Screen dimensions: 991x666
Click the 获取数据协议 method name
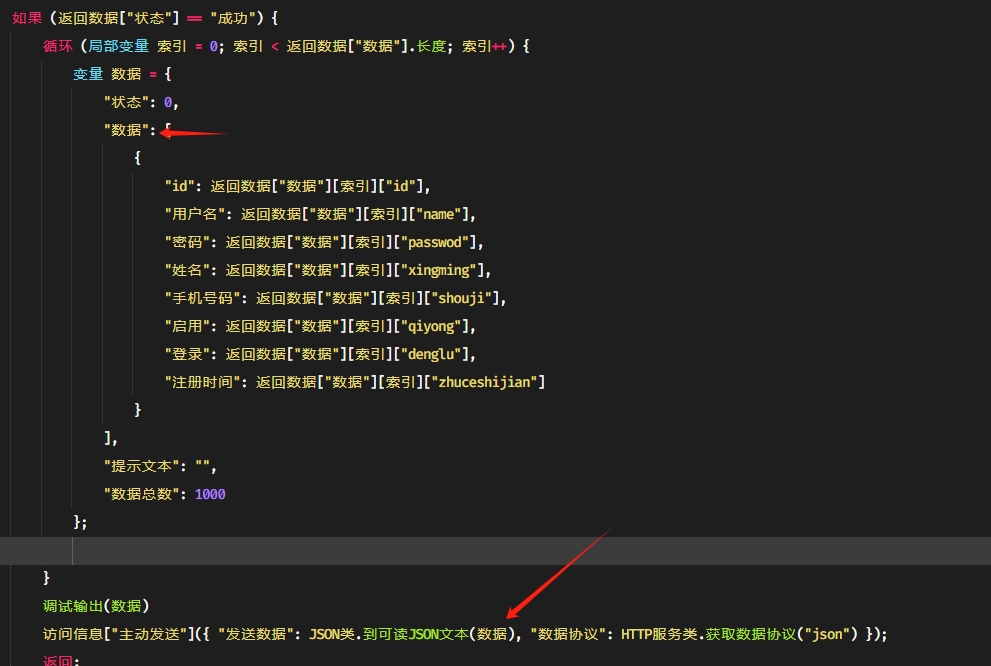[750, 634]
